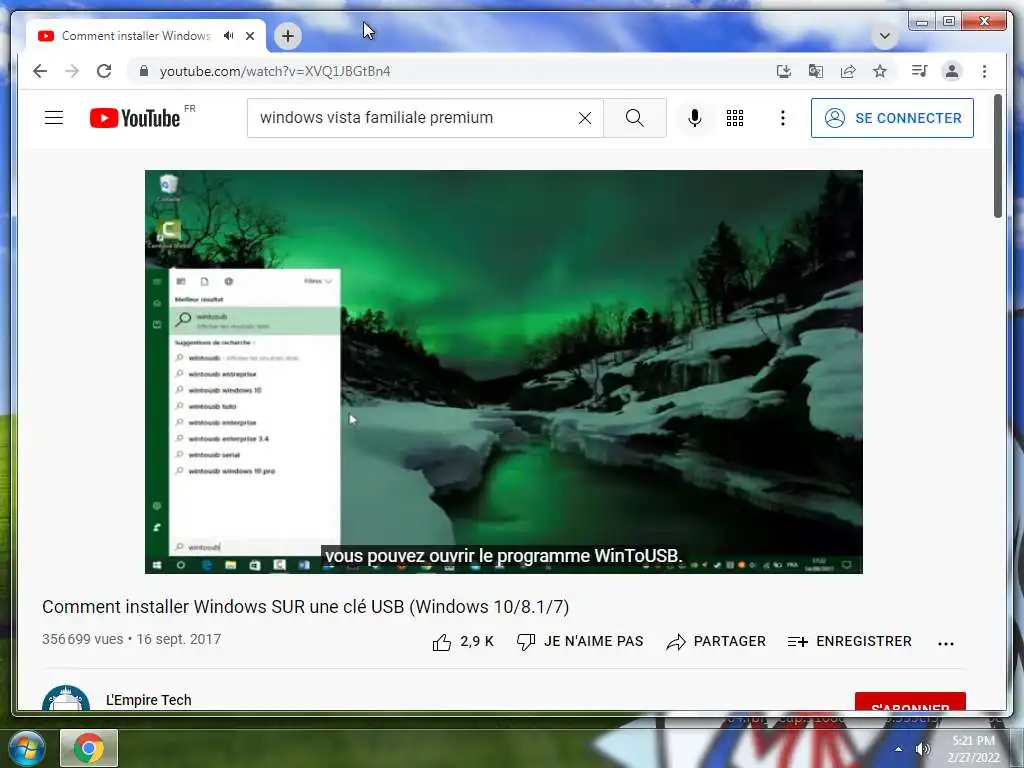Open the L'Empire Tech channel link

click(149, 700)
